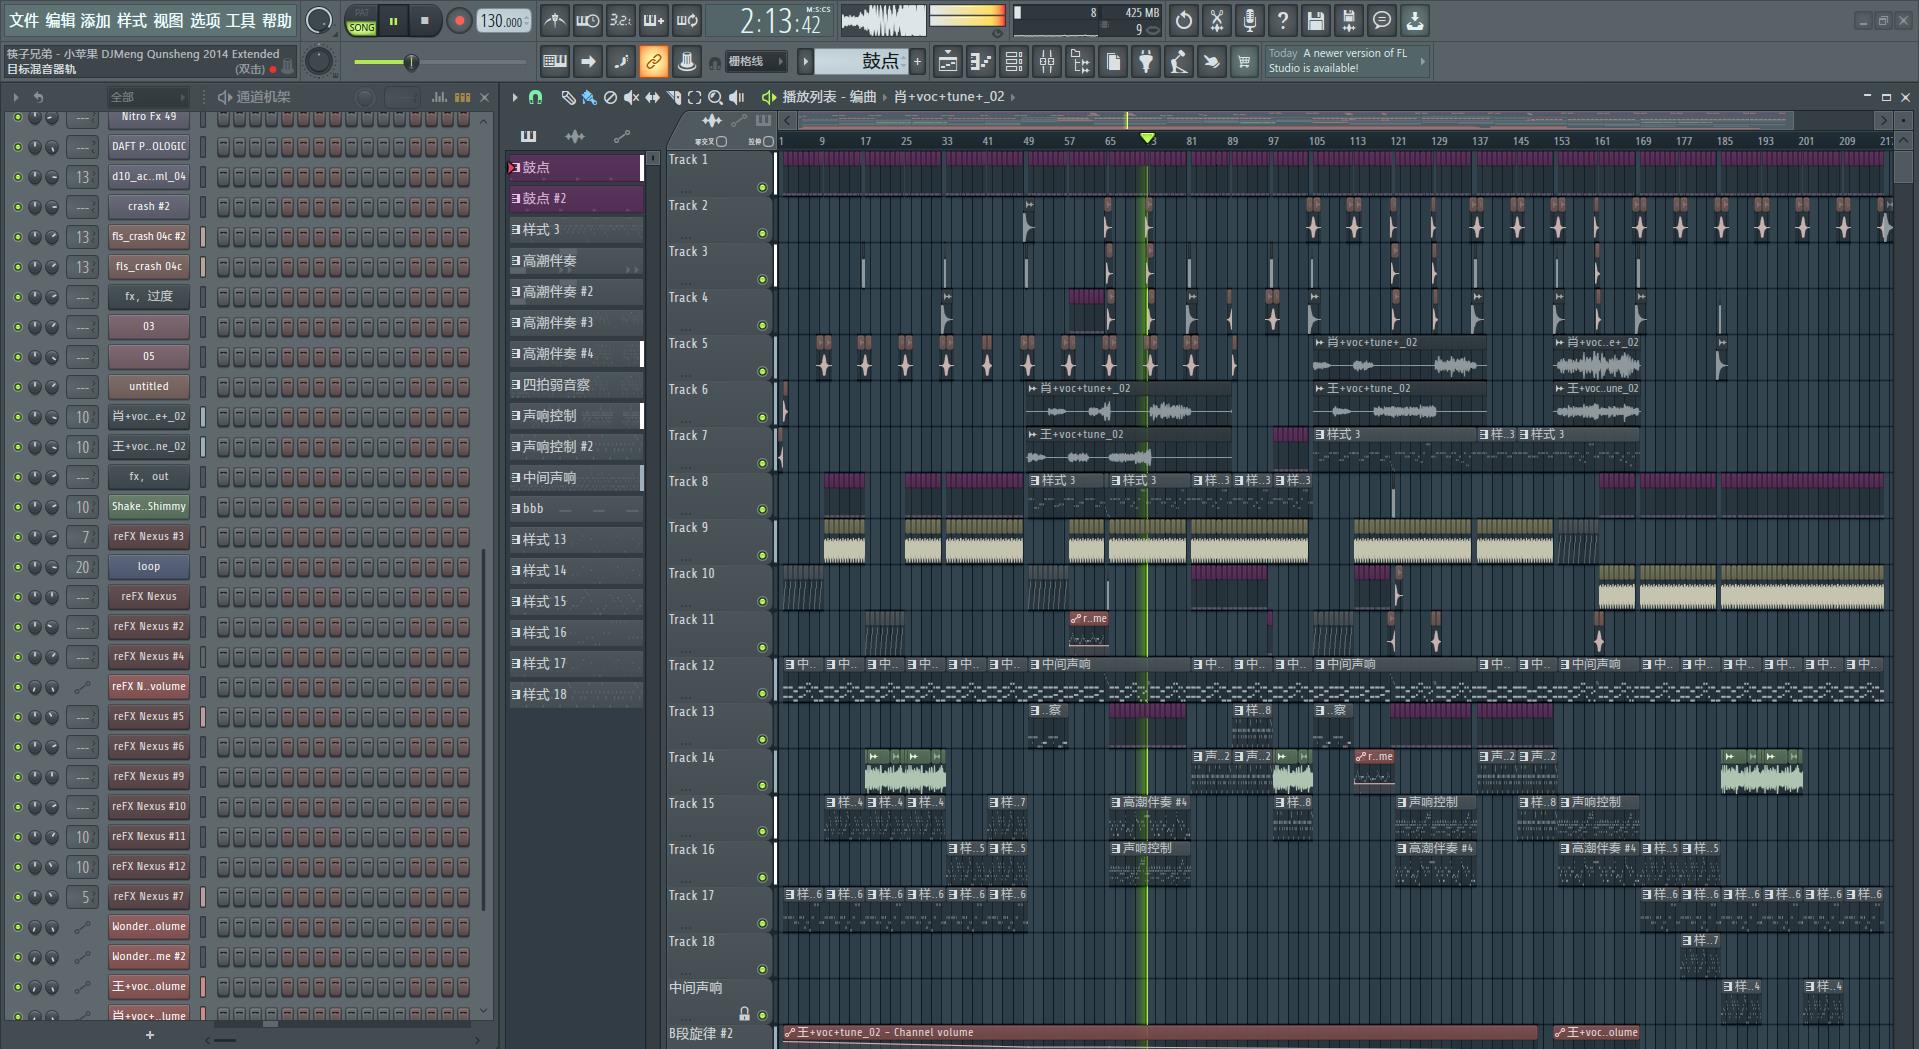
Task: Click the plus button beside 鼓点 pattern
Action: [917, 62]
